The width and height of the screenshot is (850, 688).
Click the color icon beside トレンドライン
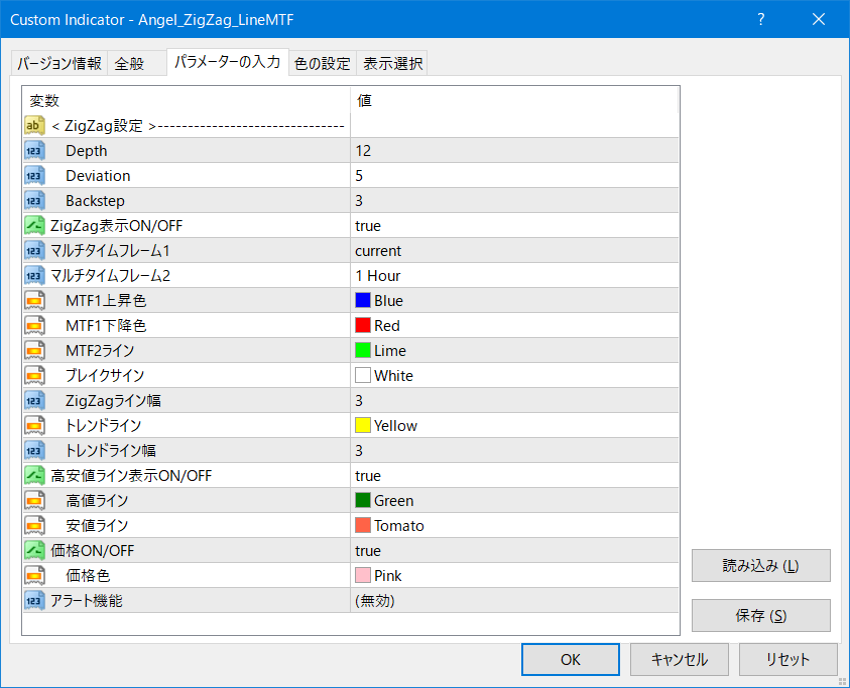(x=34, y=426)
